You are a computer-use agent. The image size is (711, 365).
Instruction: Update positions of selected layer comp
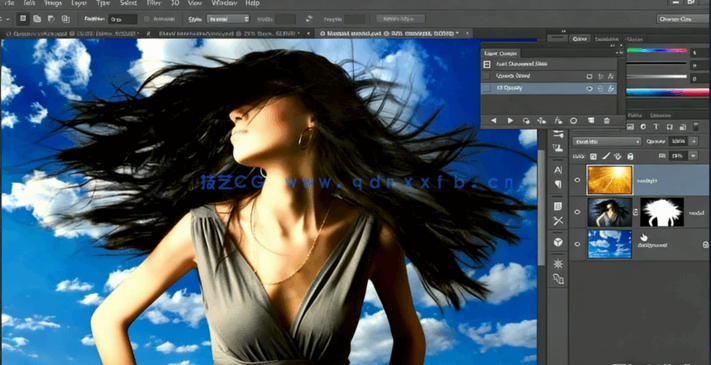coord(542,121)
